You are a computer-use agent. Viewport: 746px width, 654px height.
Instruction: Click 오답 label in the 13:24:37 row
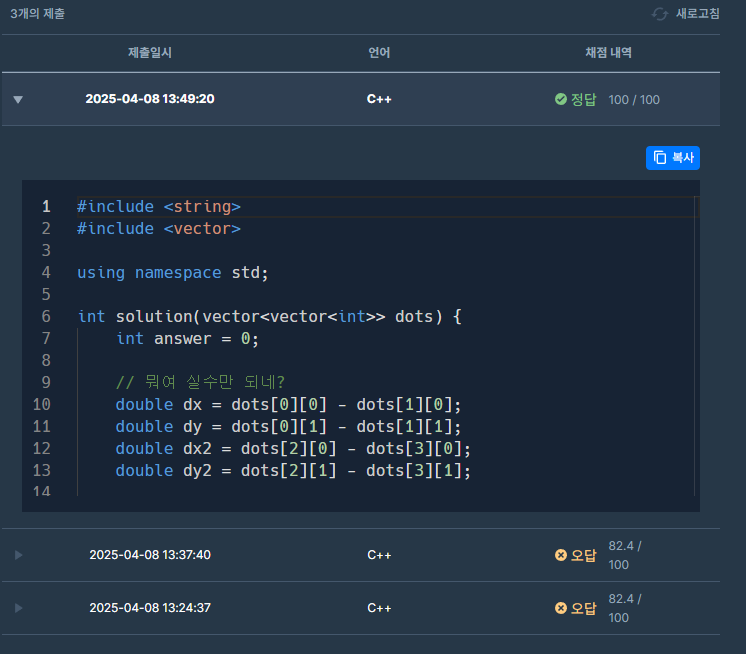click(x=583, y=608)
